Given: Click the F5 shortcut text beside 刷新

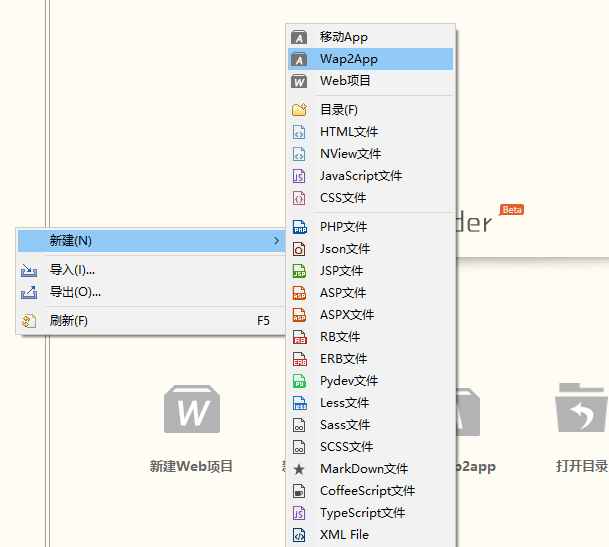Looking at the screenshot, I should (263, 321).
